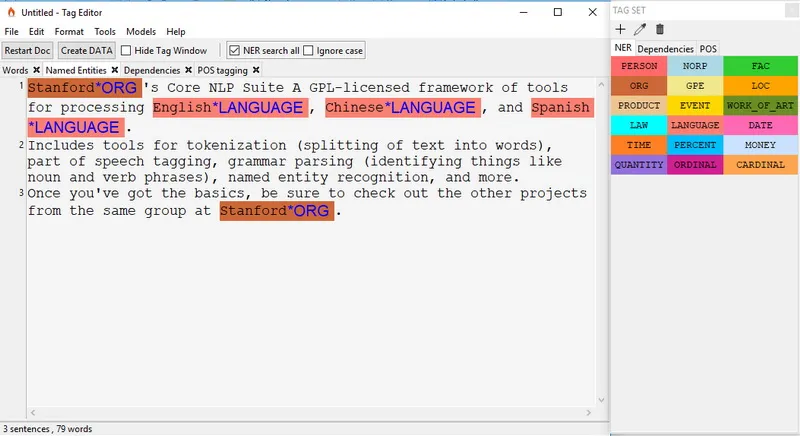The width and height of the screenshot is (800, 436).
Task: Uncheck NER search all checkbox
Action: [x=234, y=50]
